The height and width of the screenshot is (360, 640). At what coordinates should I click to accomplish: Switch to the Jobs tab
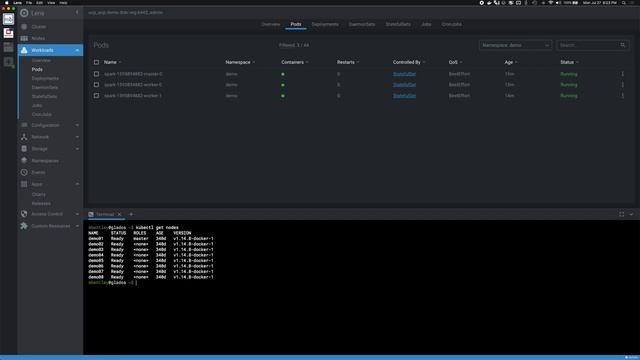426,24
